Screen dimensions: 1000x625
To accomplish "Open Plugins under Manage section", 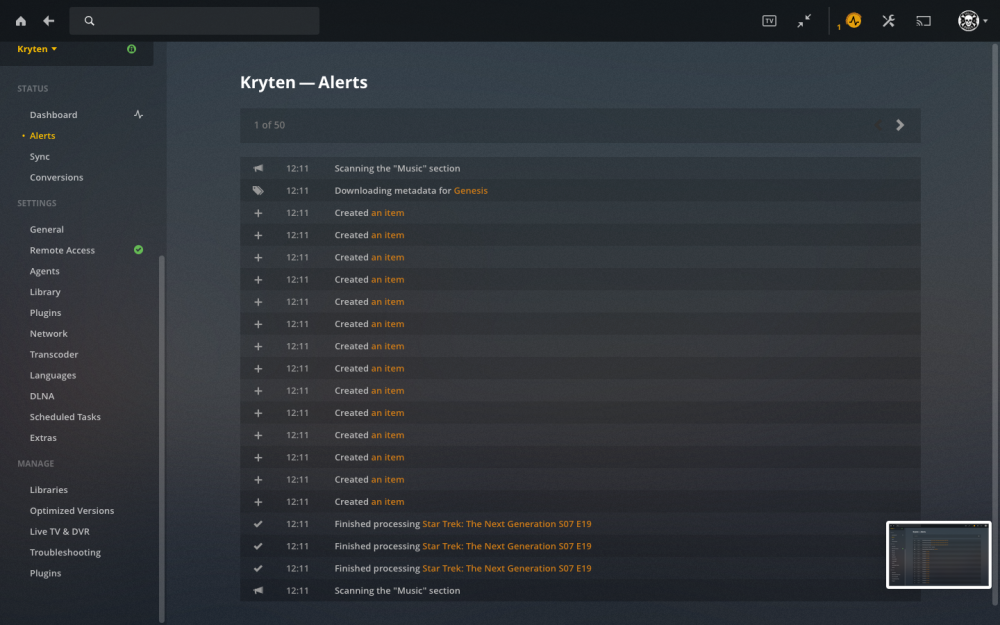I will pos(45,573).
